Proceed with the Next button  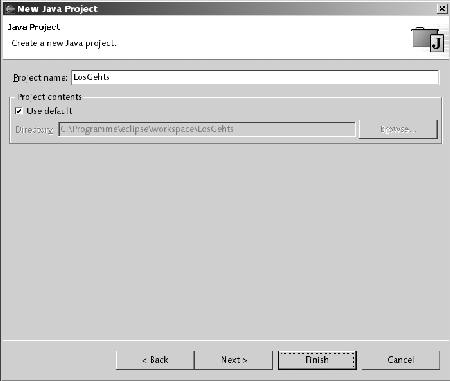pyautogui.click(x=234, y=360)
